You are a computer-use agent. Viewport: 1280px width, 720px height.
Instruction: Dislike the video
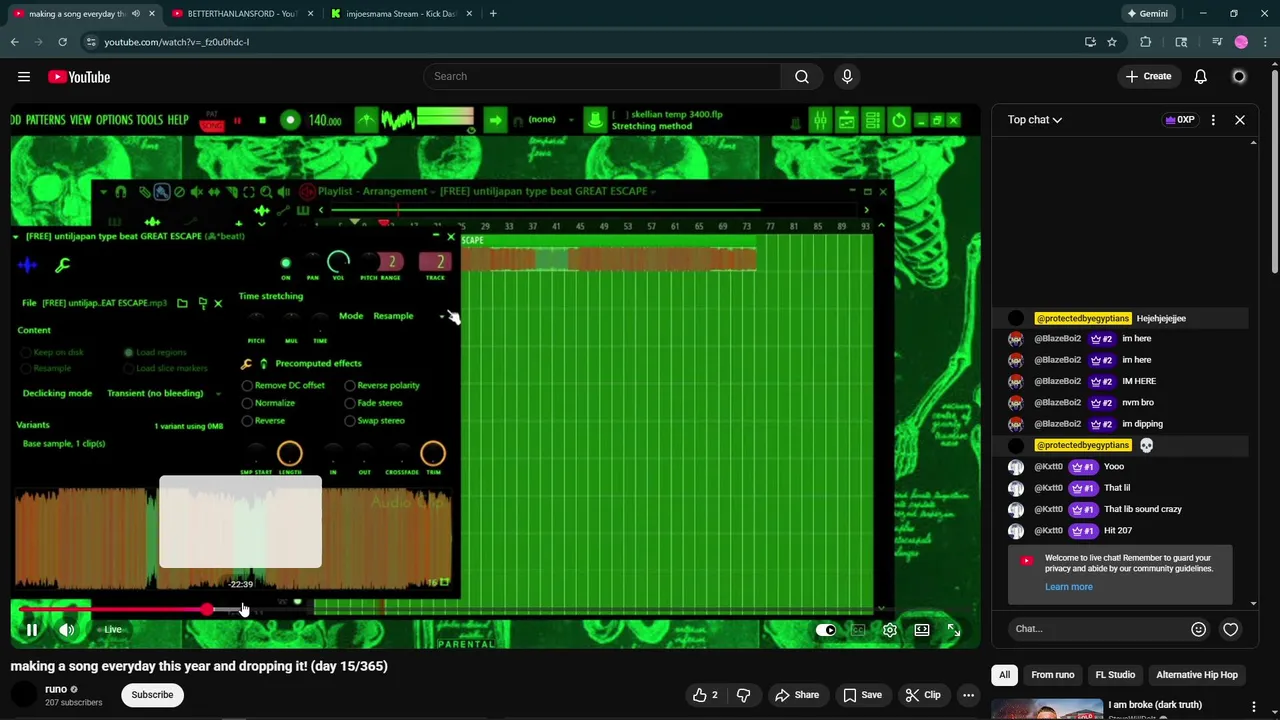pos(743,695)
